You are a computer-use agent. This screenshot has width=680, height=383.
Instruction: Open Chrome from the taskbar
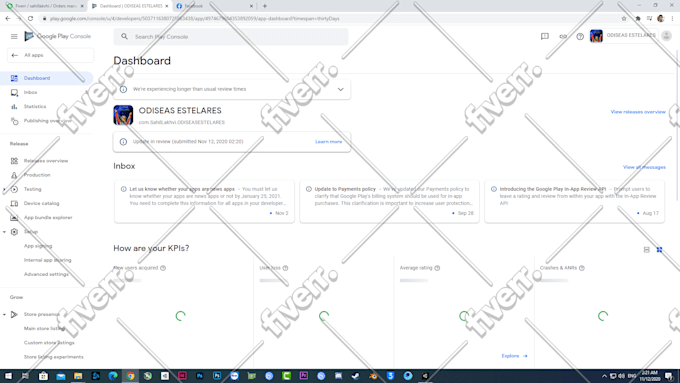[130, 376]
